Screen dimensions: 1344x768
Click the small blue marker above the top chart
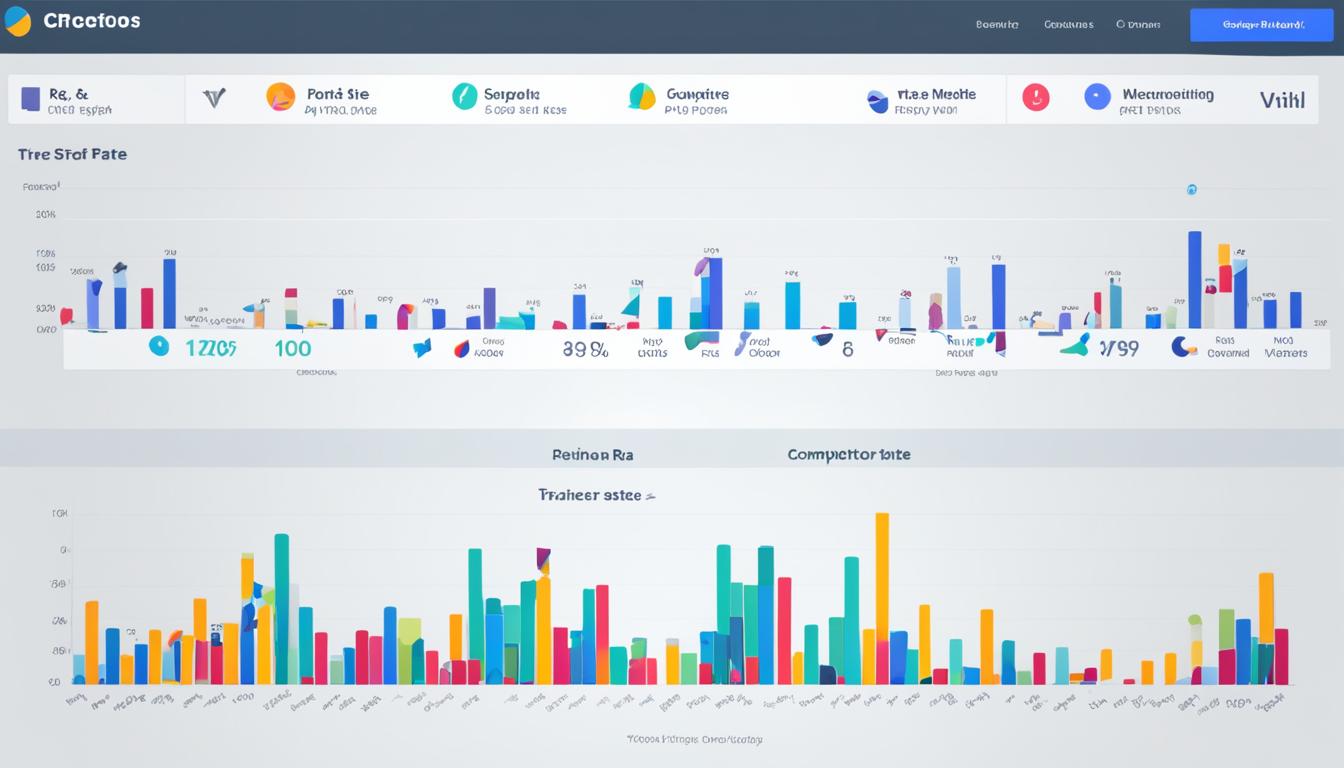[1191, 188]
